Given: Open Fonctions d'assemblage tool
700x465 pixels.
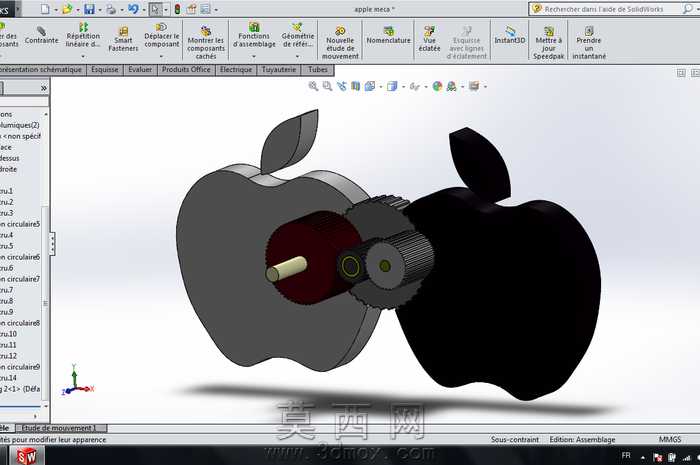Looking at the screenshot, I should click(x=254, y=35).
